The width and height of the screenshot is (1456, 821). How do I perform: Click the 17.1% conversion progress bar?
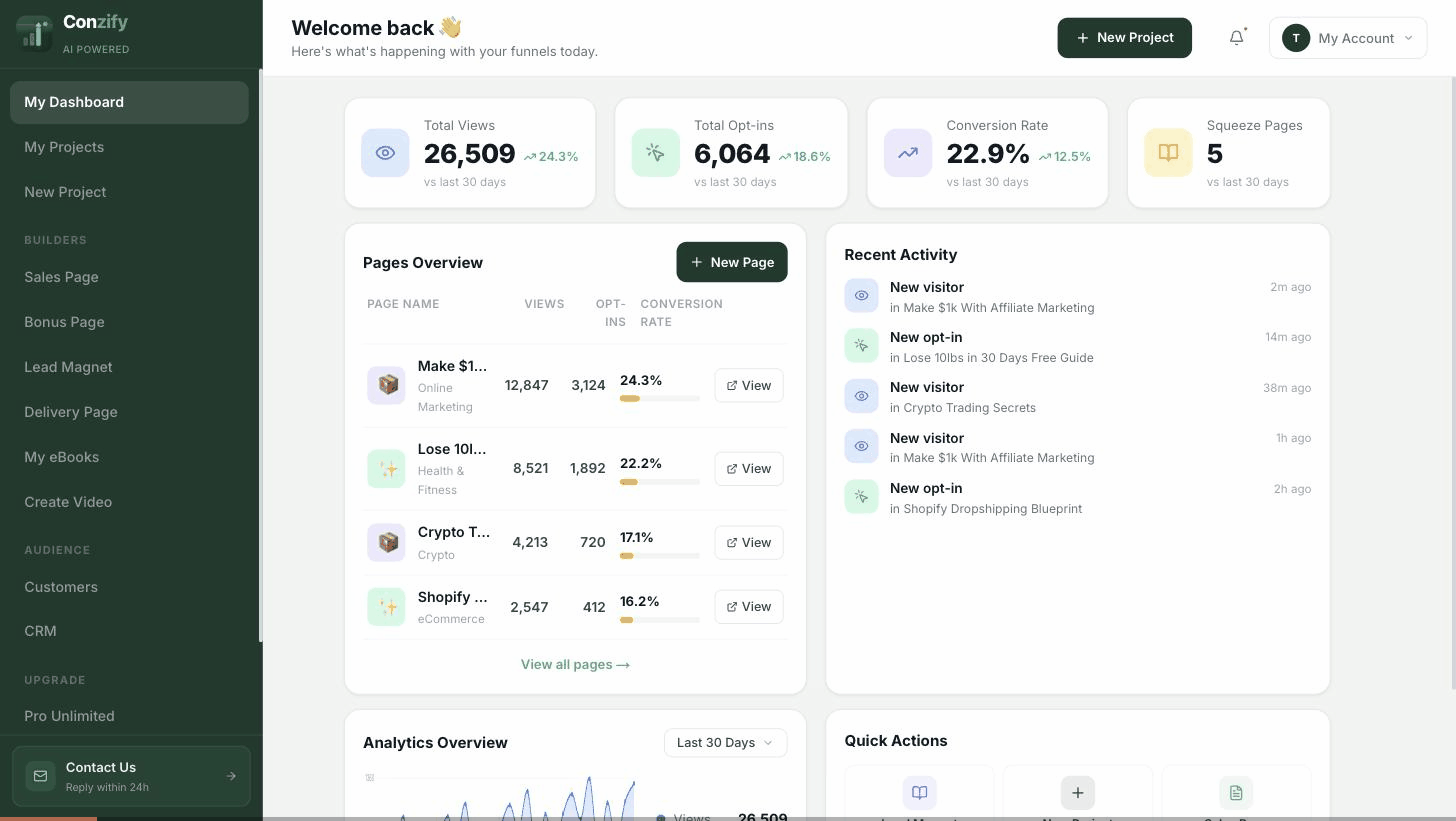tap(660, 556)
